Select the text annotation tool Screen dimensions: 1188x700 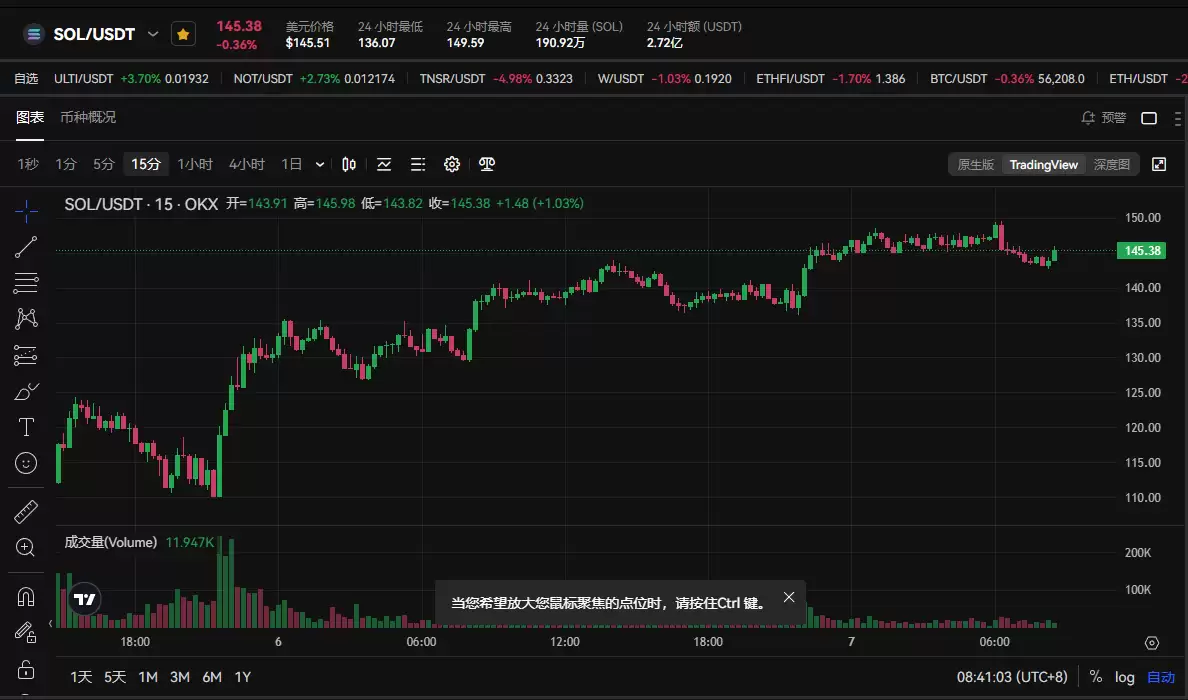(x=26, y=427)
